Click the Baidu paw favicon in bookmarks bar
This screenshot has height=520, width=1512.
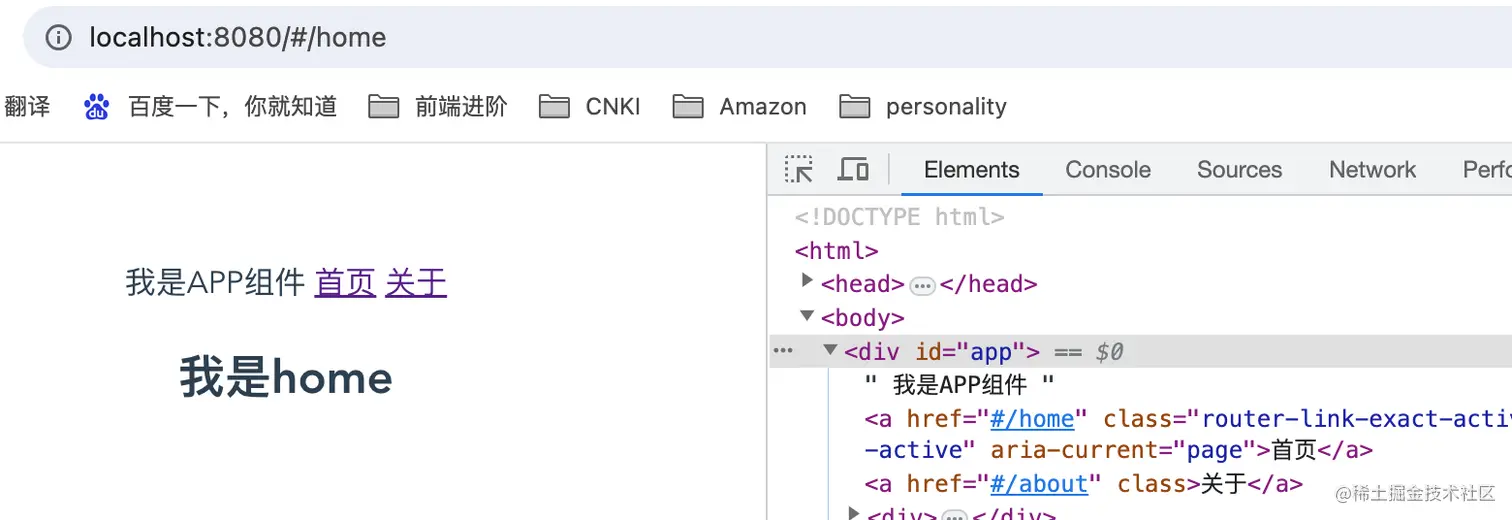point(96,106)
